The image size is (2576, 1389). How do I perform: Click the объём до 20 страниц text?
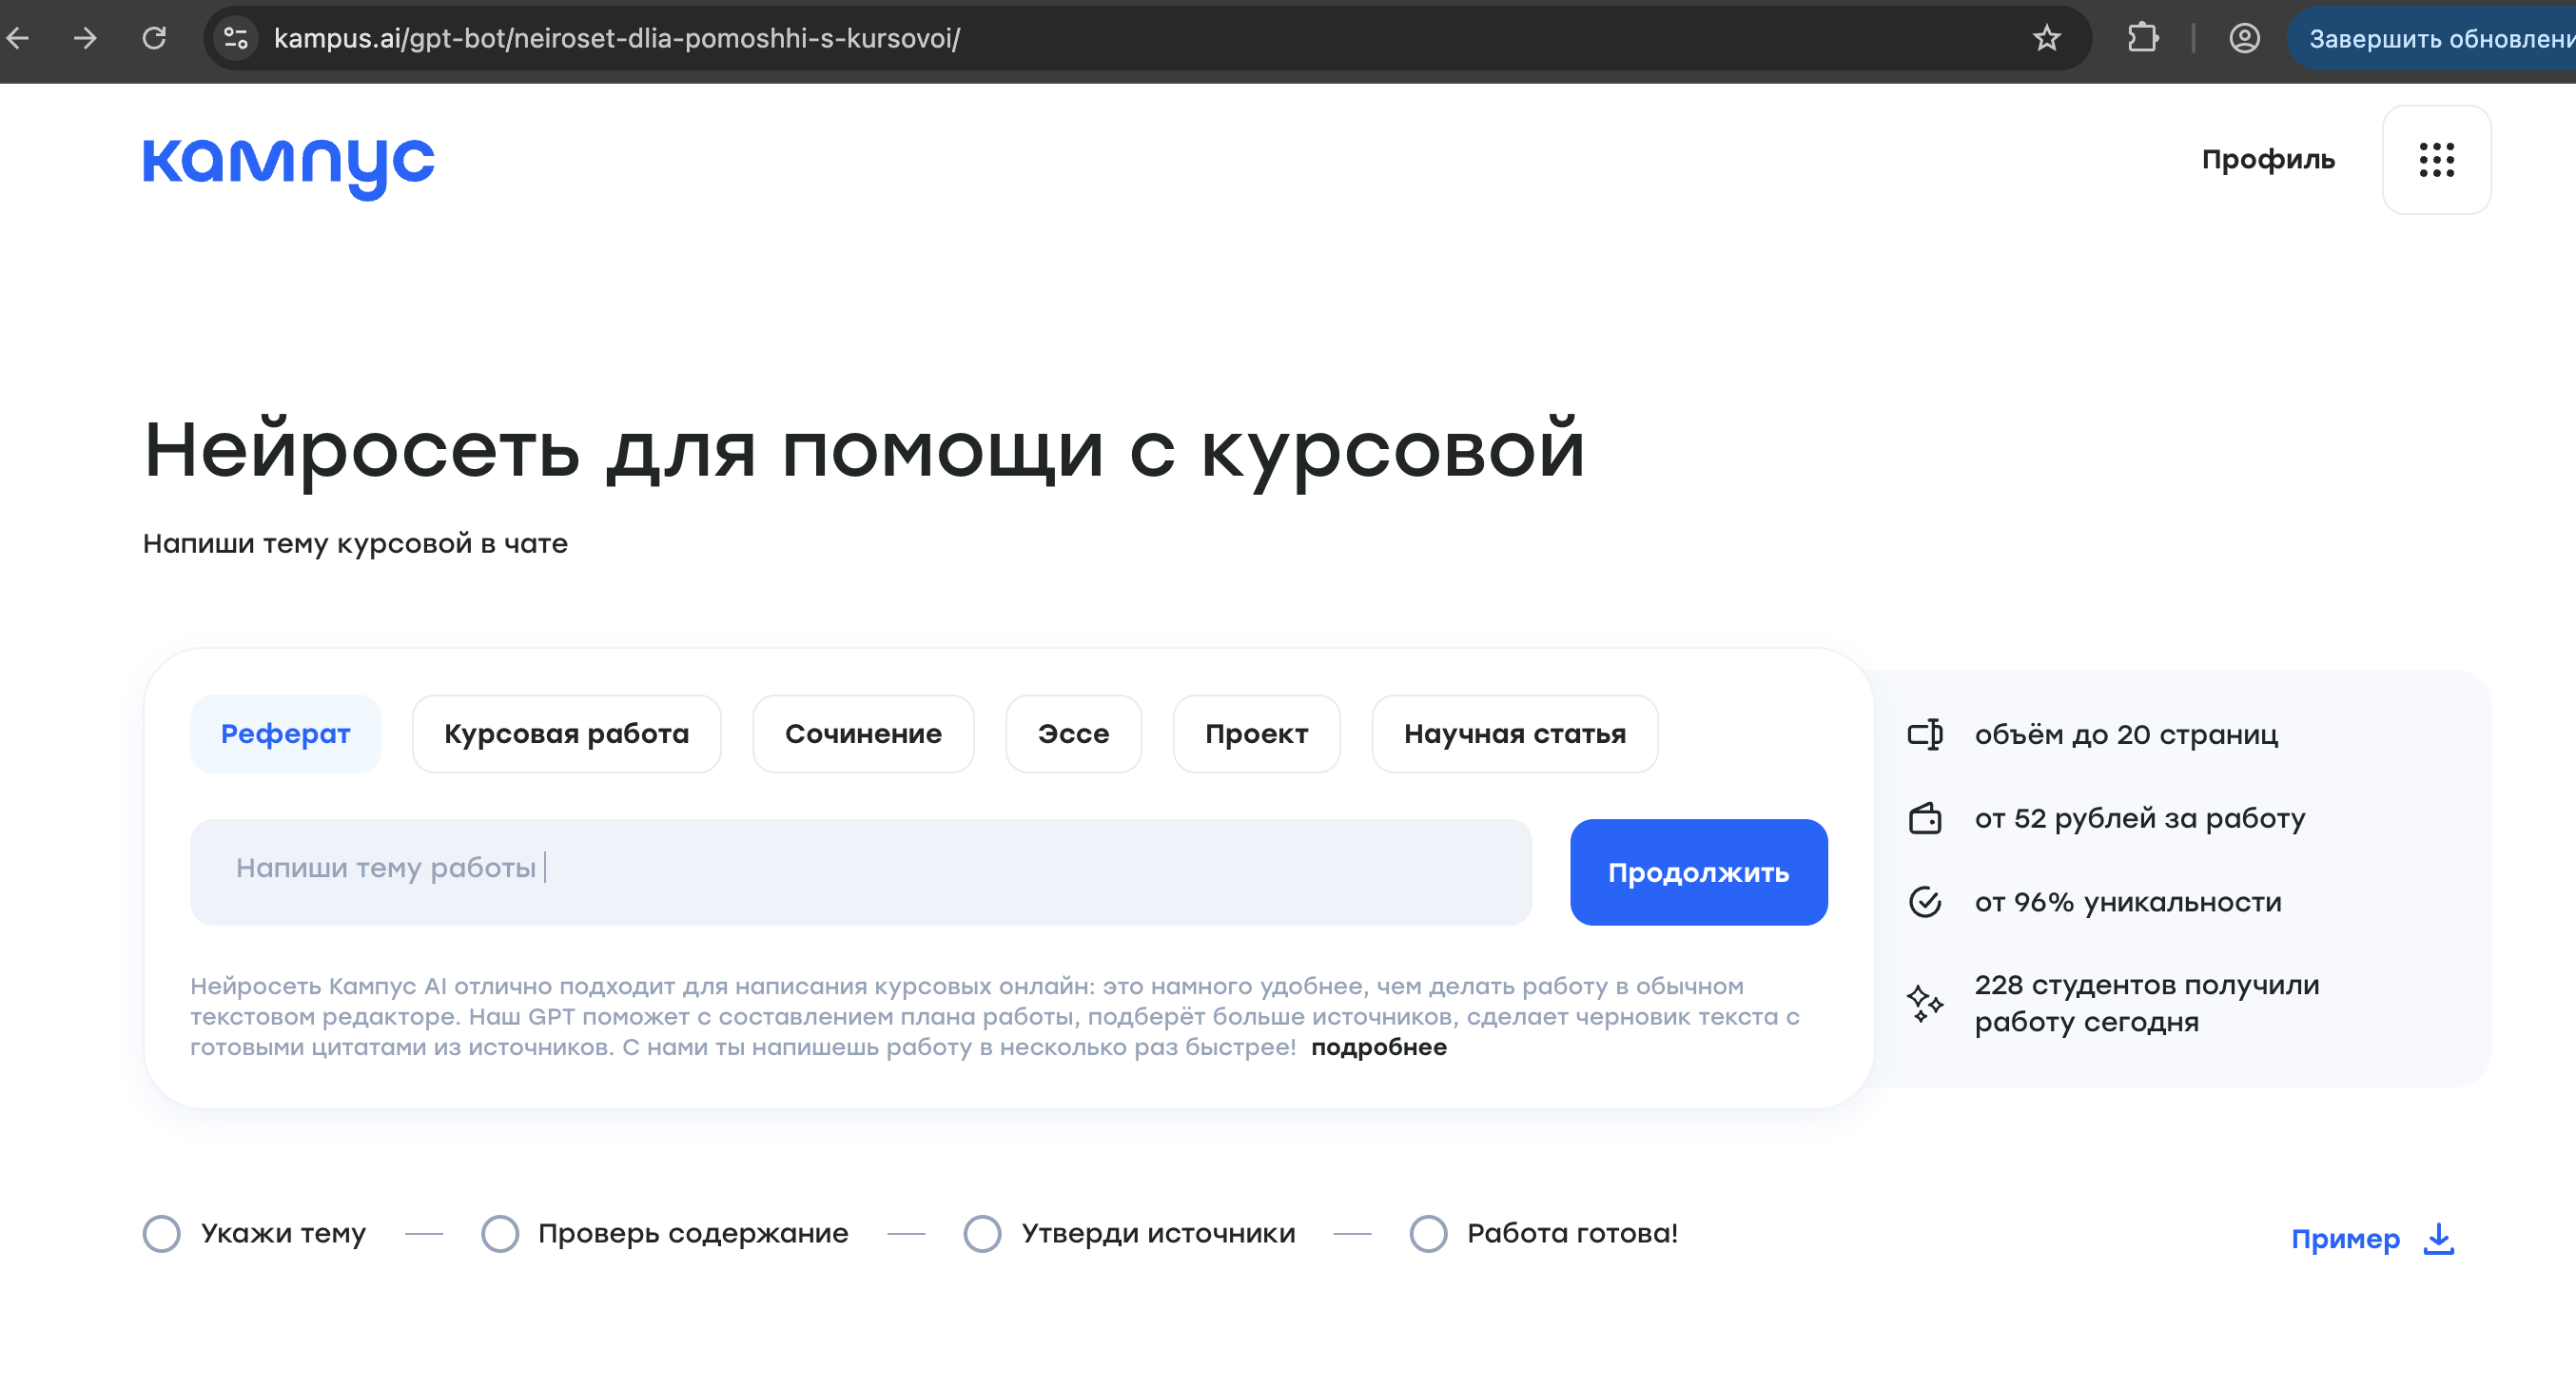(2126, 735)
